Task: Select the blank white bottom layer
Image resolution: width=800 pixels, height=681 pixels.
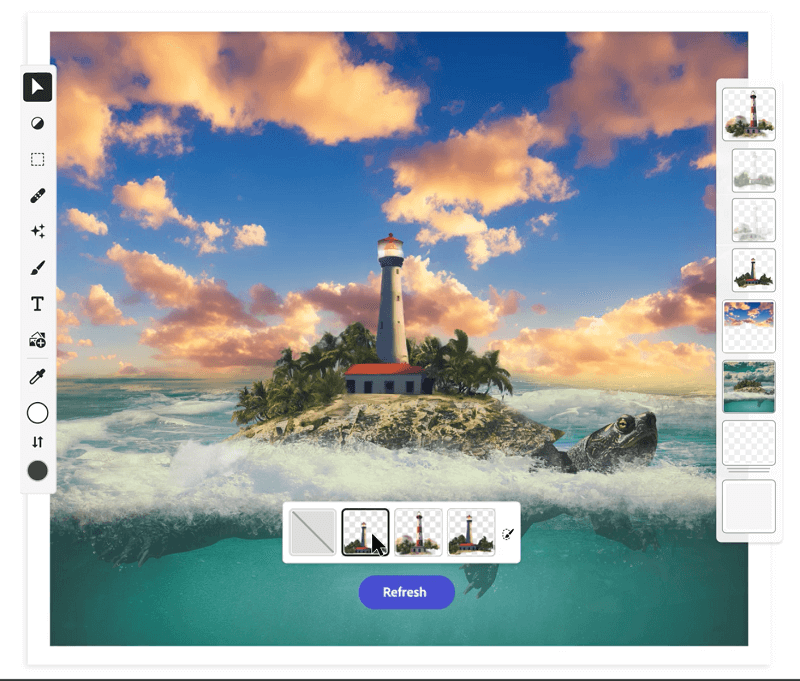Action: (748, 506)
